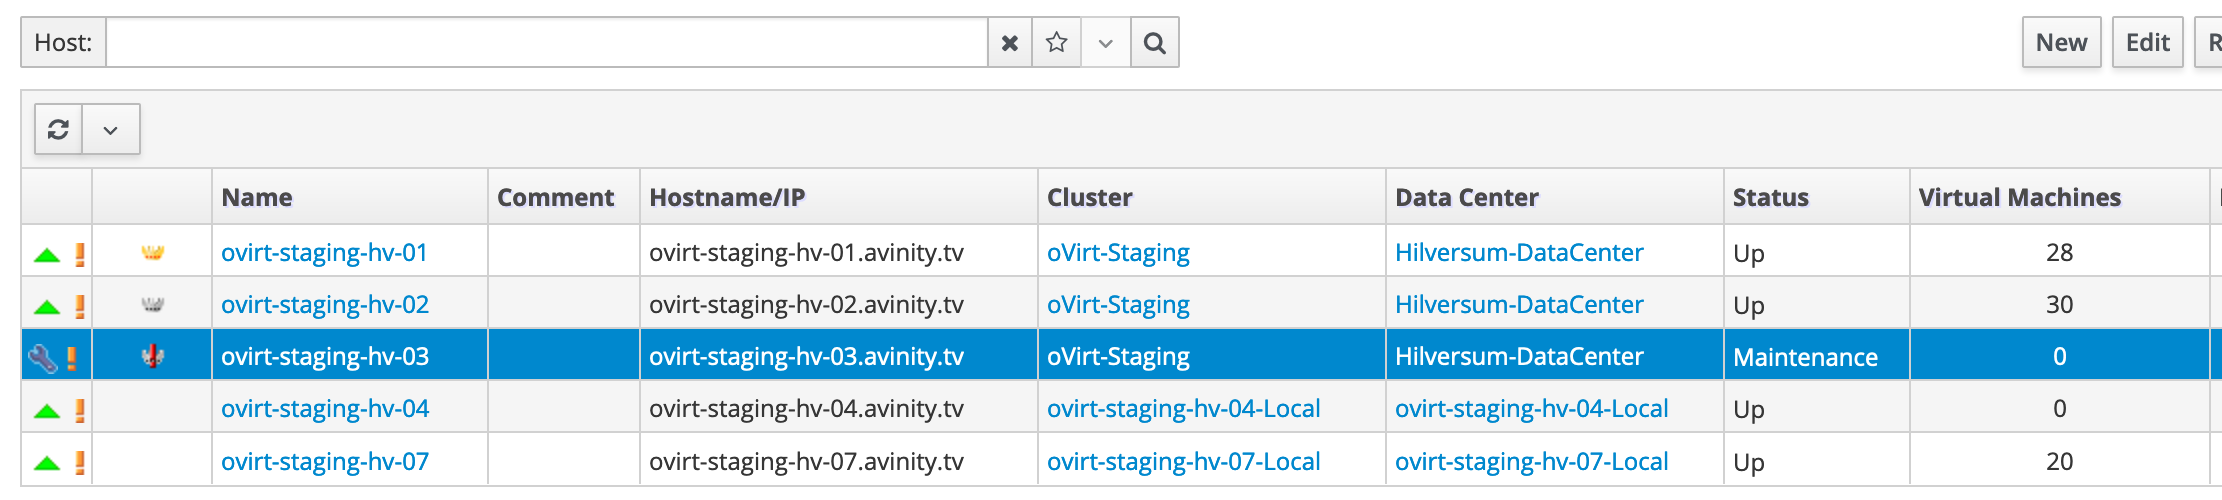Screen dimensions: 2222x500
Task: Click orange exclamation icon on ovirt-staging-hv-07 row
Action: [79, 462]
